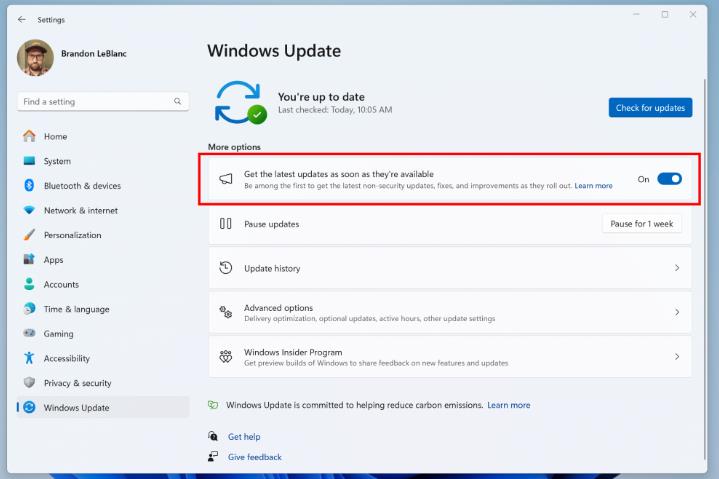Click the vertical scrollbar on the right
The width and height of the screenshot is (719, 479).
coord(705,269)
